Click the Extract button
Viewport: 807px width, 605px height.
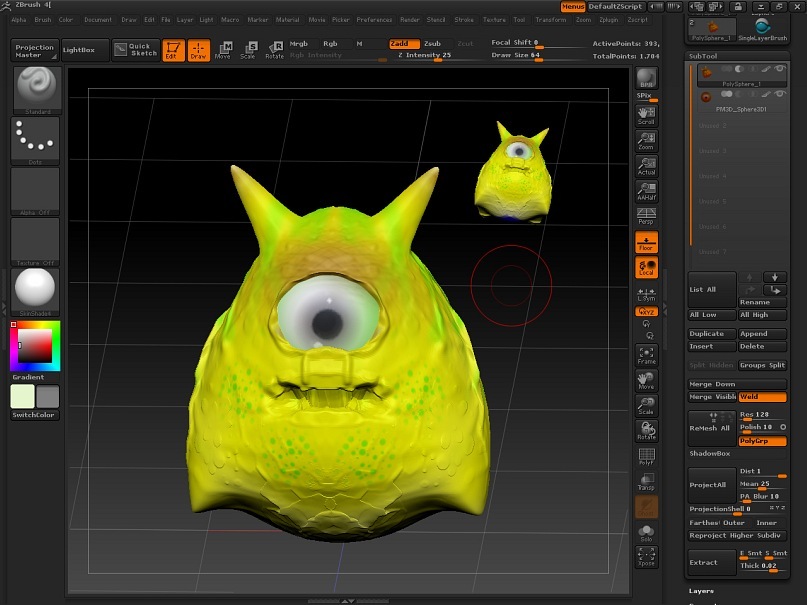click(x=712, y=562)
